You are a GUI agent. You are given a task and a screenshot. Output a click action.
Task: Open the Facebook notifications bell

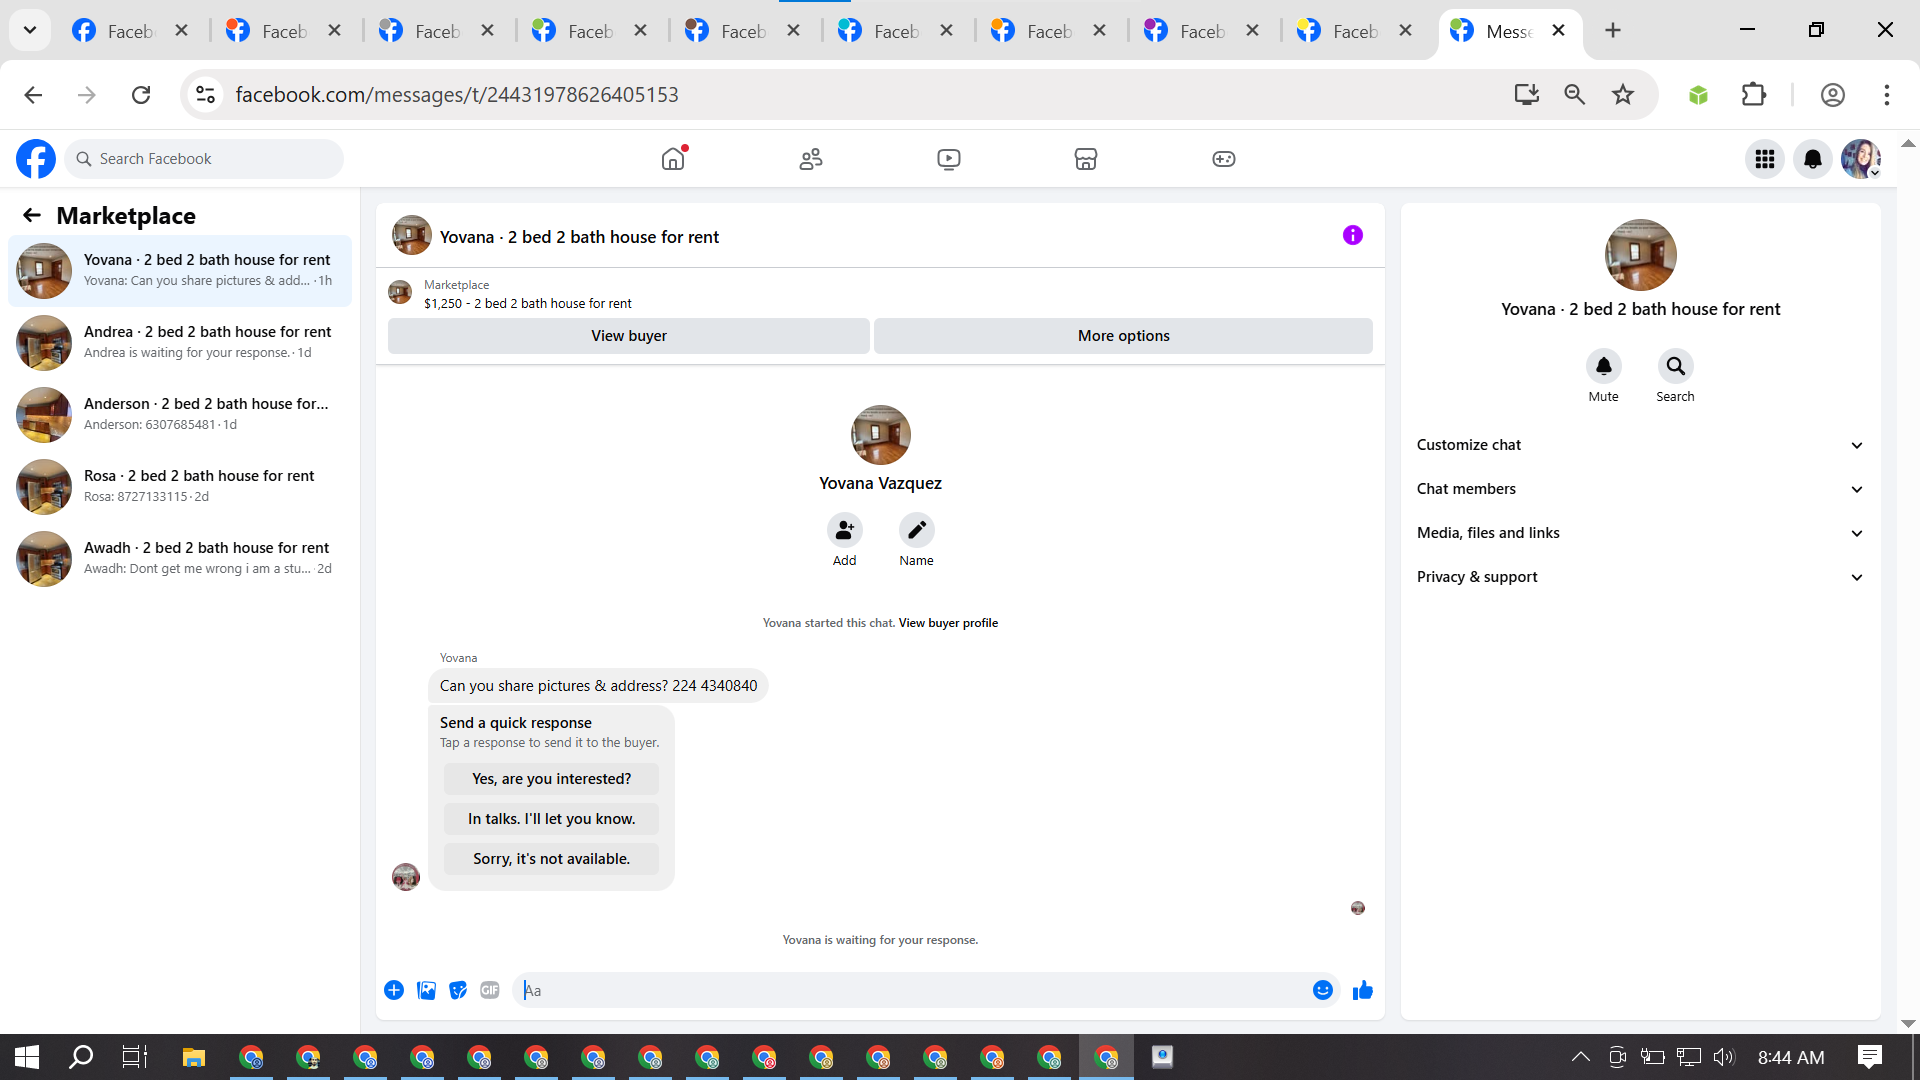click(1812, 159)
